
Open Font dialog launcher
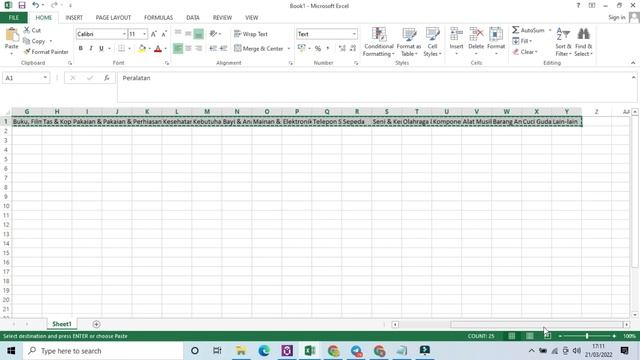coord(167,63)
